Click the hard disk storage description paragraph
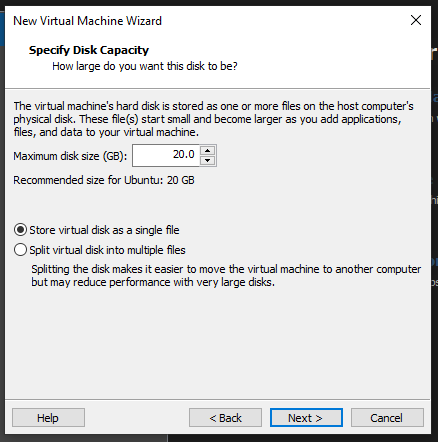 pyautogui.click(x=213, y=119)
